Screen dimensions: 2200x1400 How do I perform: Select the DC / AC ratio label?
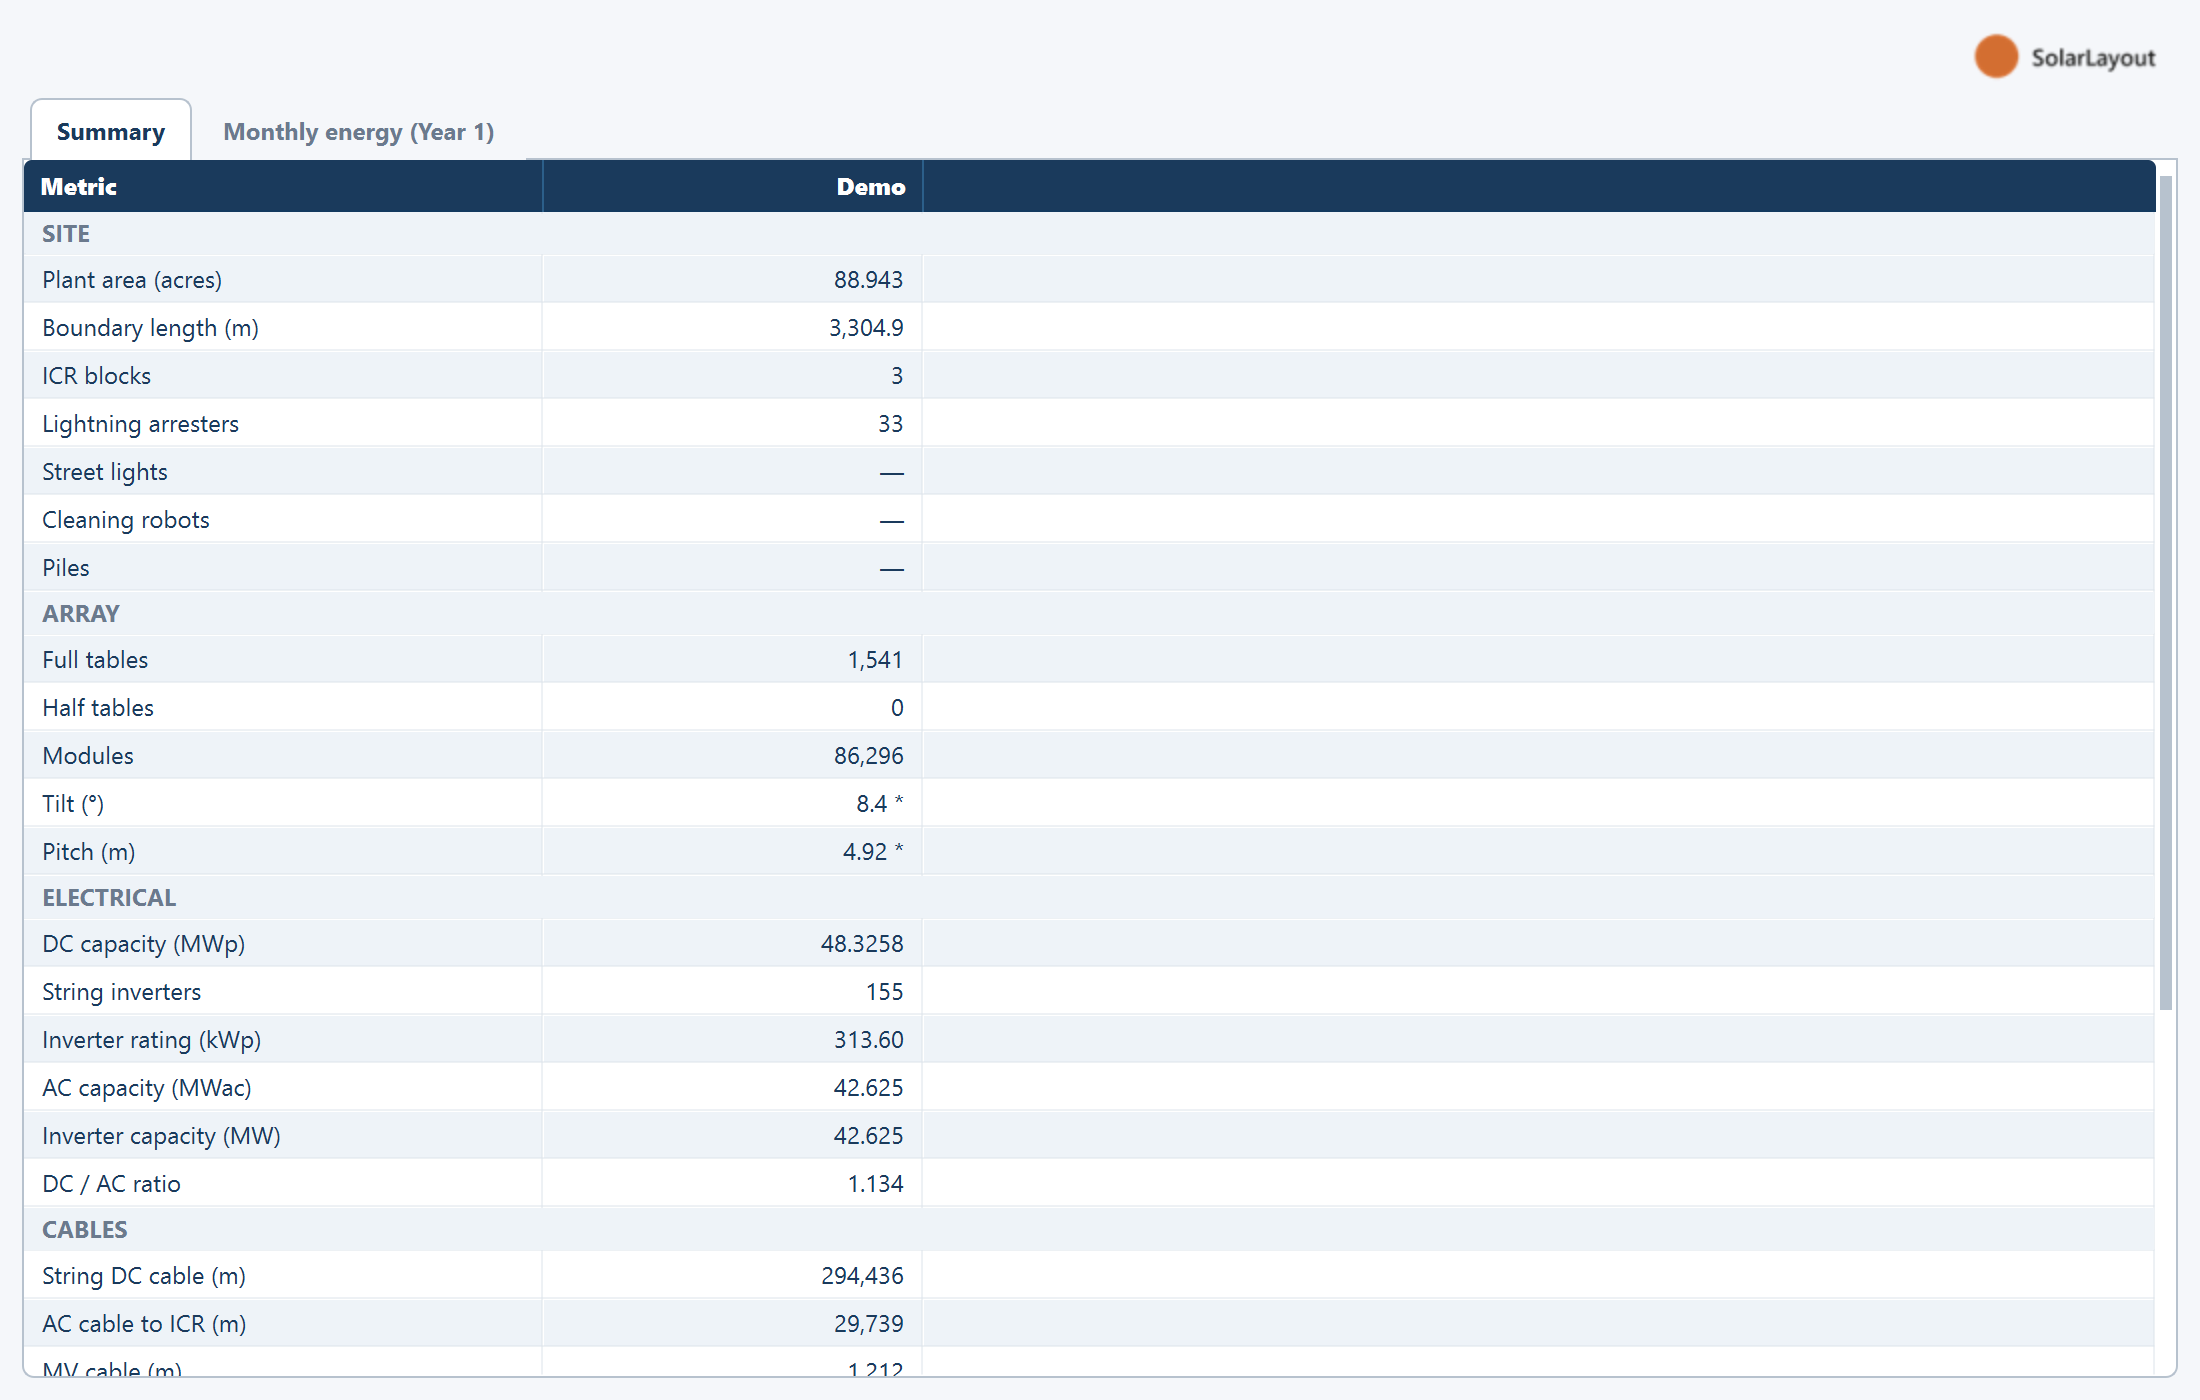click(111, 1184)
